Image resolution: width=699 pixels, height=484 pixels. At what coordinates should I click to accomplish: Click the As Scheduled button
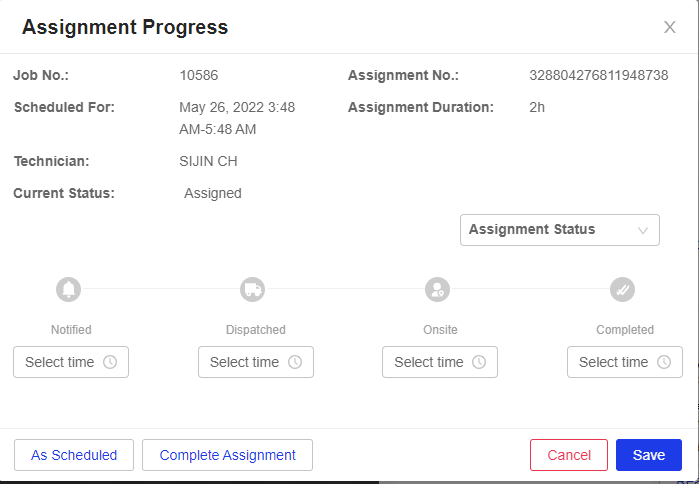[x=74, y=455]
